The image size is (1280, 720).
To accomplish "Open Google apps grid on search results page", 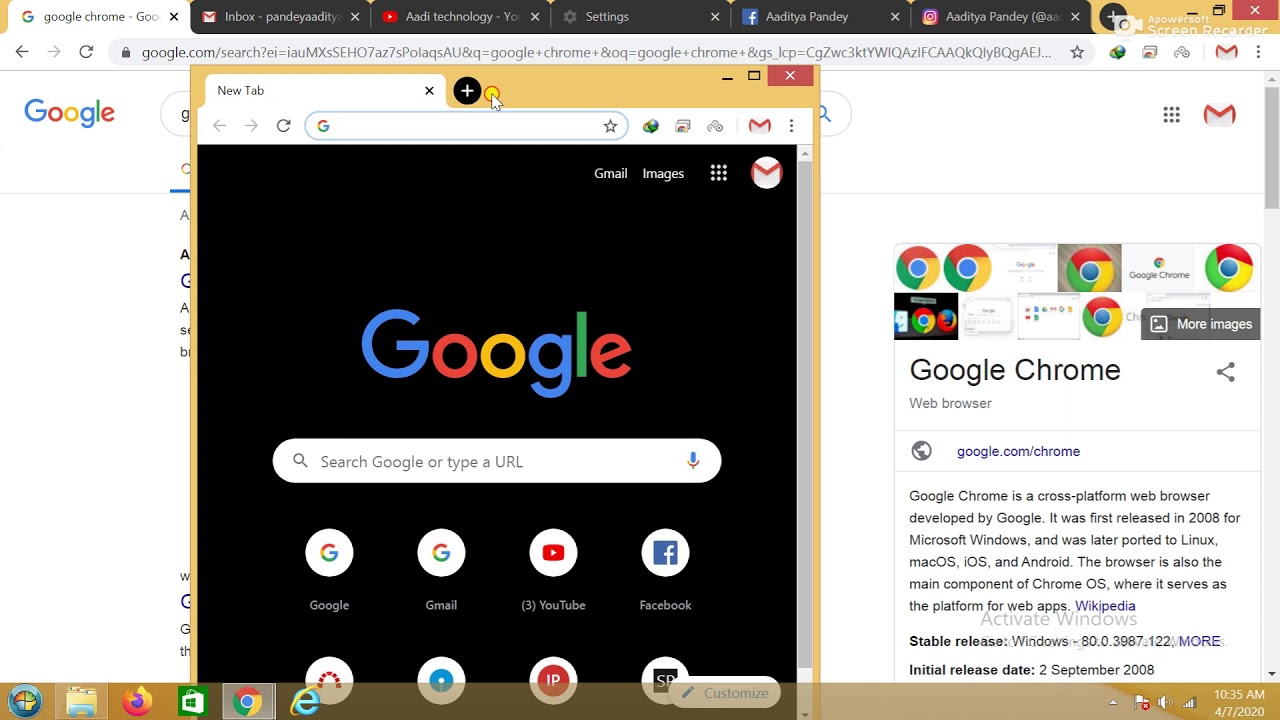I will tap(1172, 115).
